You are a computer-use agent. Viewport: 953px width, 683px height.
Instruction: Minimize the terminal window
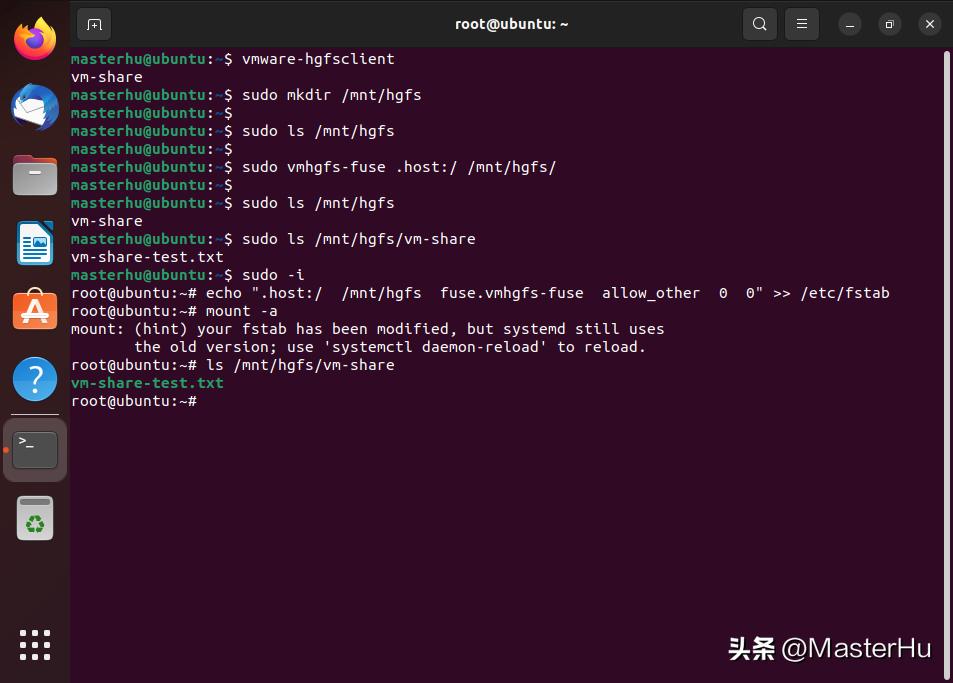click(x=847, y=23)
